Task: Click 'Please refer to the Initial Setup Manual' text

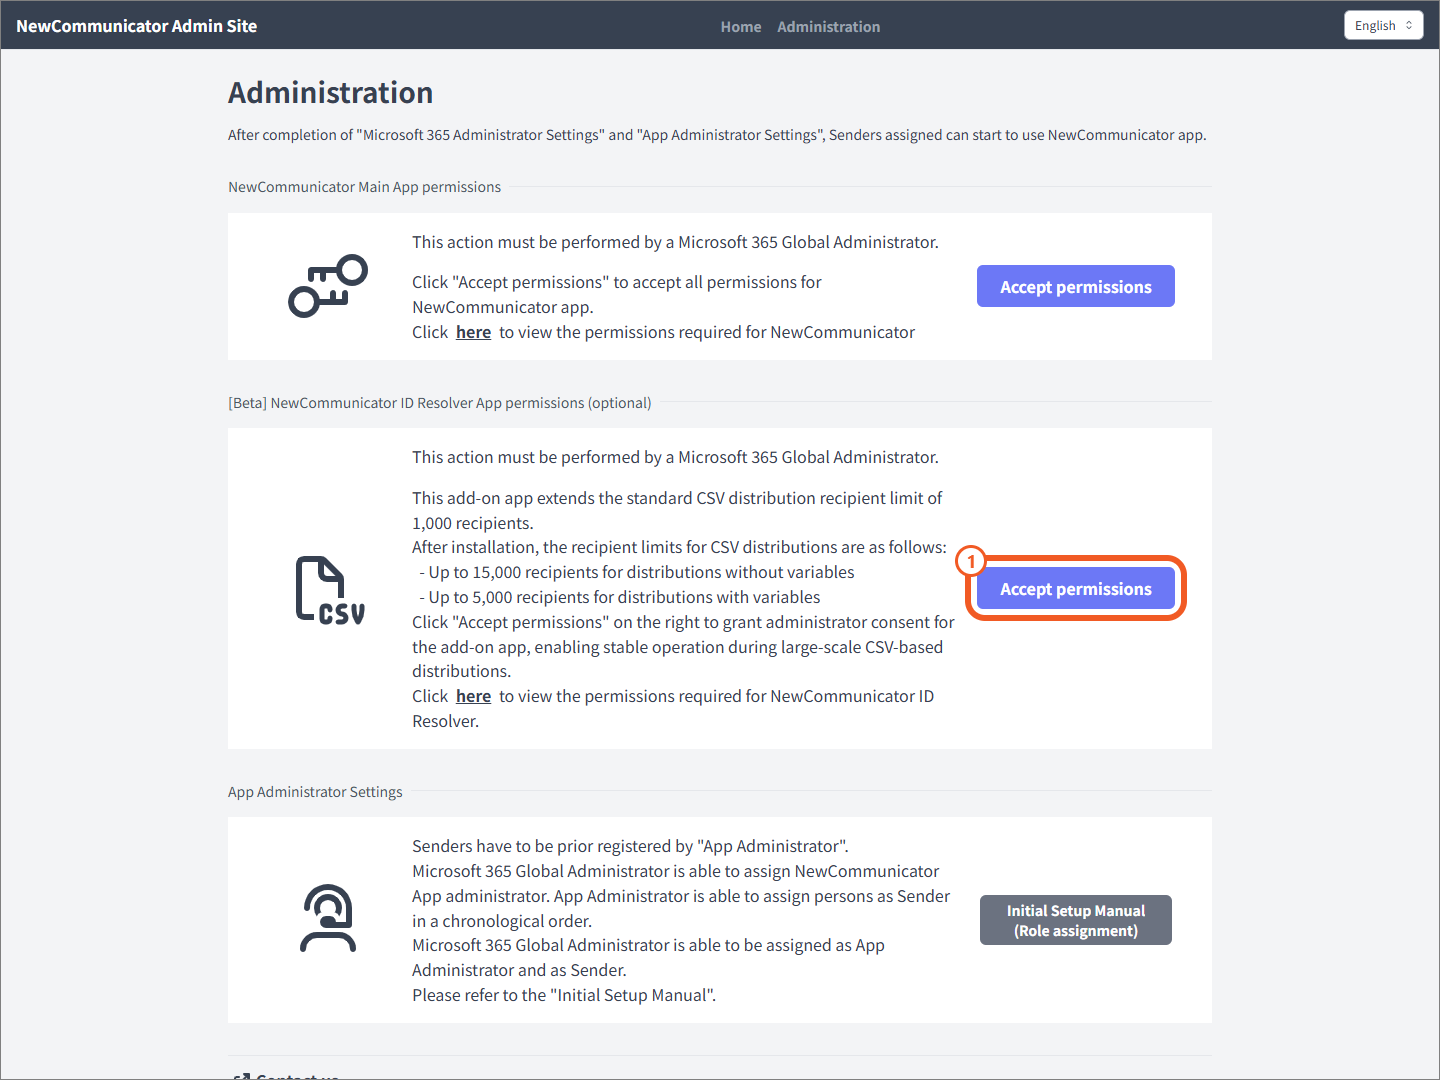Action: coord(564,995)
